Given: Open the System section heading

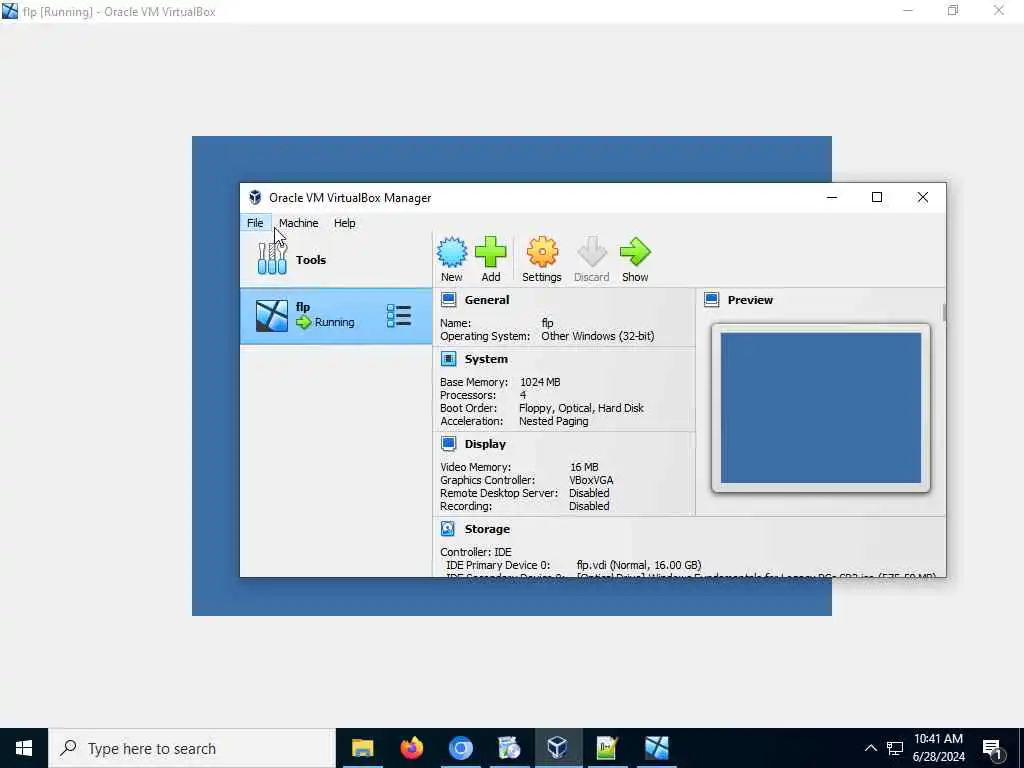Looking at the screenshot, I should point(486,359).
